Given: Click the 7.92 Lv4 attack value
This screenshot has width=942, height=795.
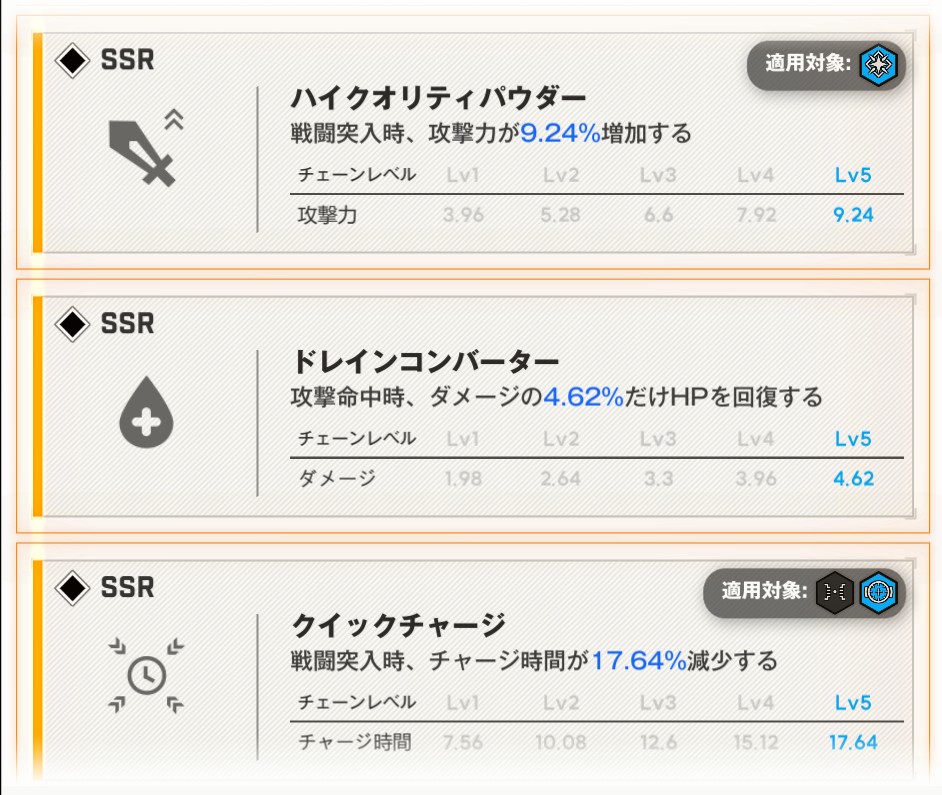Looking at the screenshot, I should coord(756,215).
